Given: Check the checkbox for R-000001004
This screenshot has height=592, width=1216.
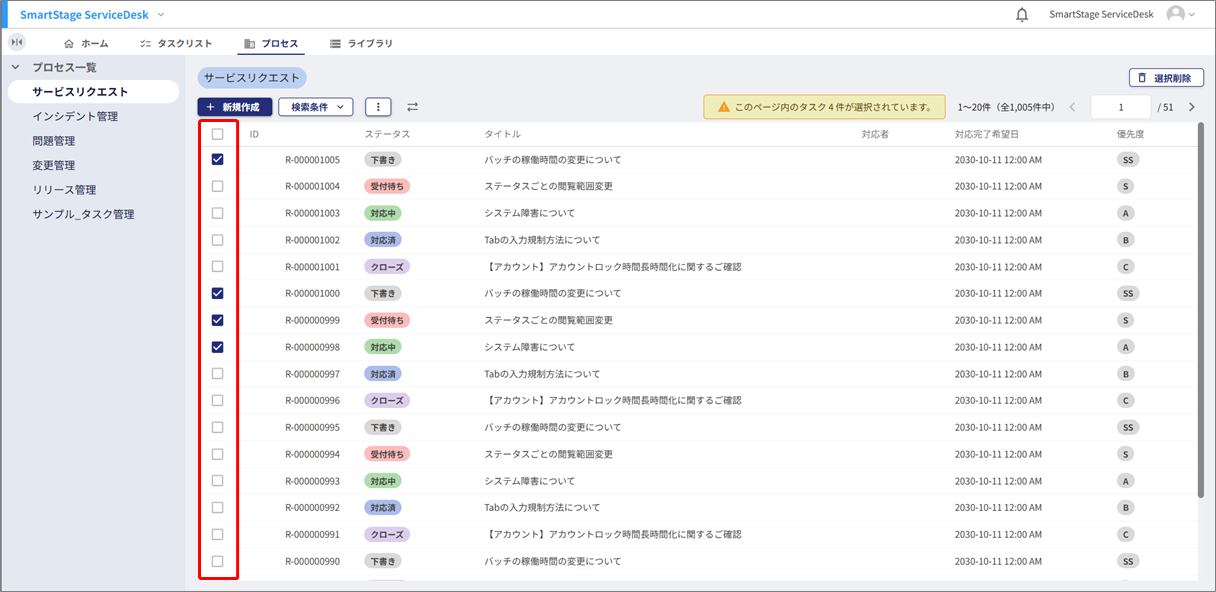Looking at the screenshot, I should coord(217,186).
